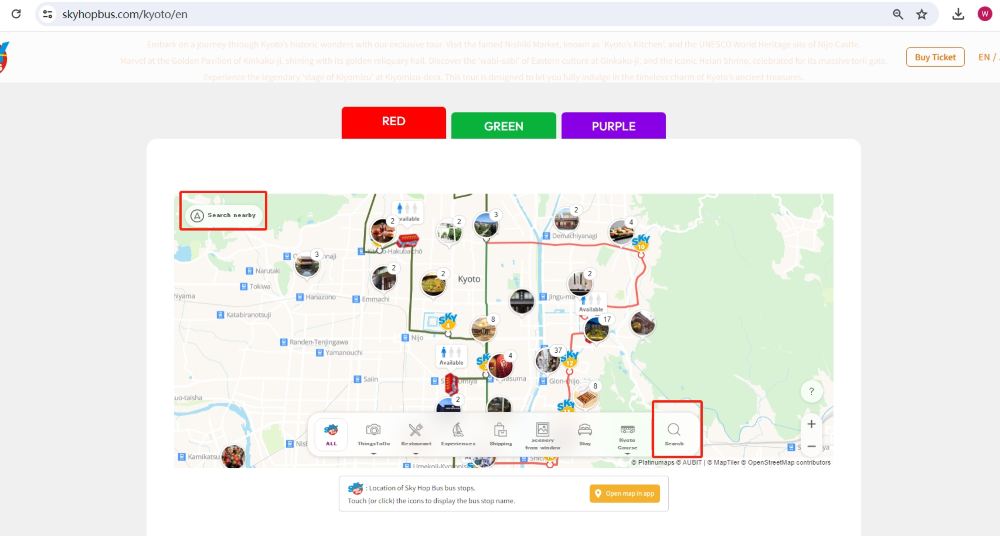Filter map by Experiences icon
This screenshot has width=1000, height=536.
pyautogui.click(x=458, y=432)
